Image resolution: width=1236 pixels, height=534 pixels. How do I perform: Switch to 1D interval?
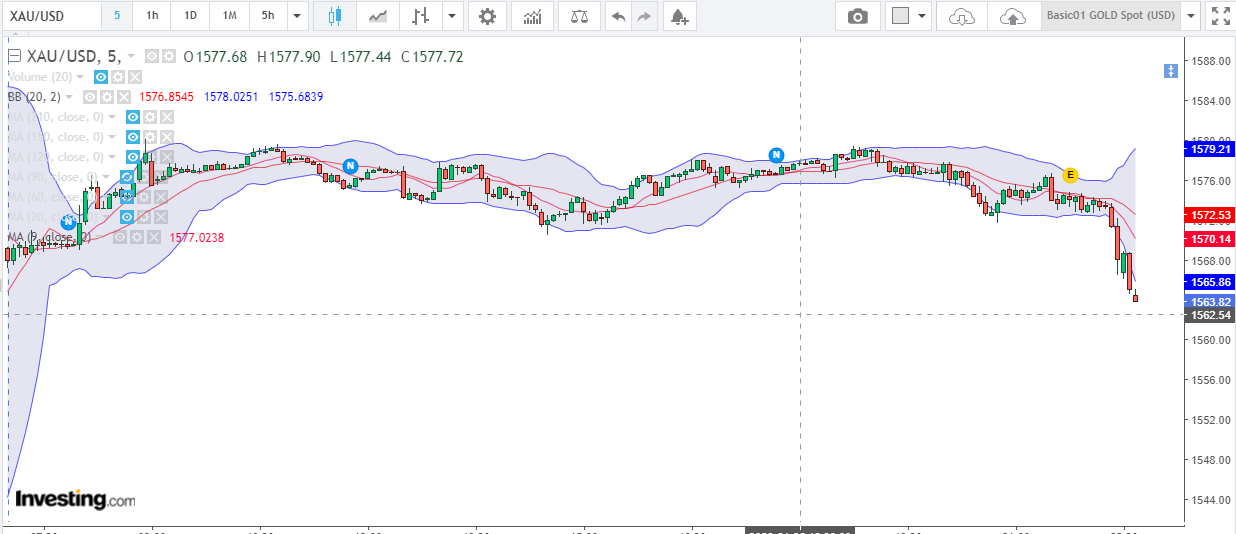(190, 16)
